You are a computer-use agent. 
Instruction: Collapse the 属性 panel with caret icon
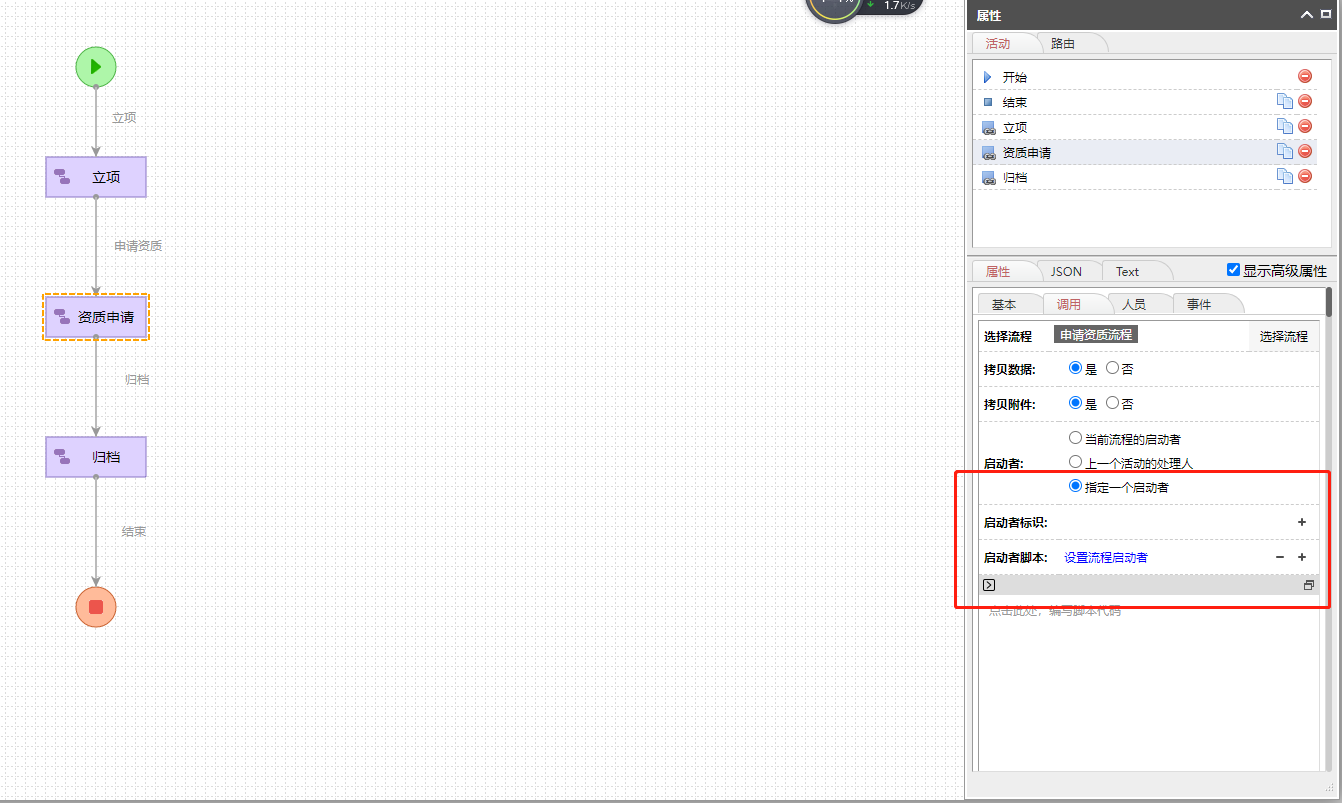1307,15
